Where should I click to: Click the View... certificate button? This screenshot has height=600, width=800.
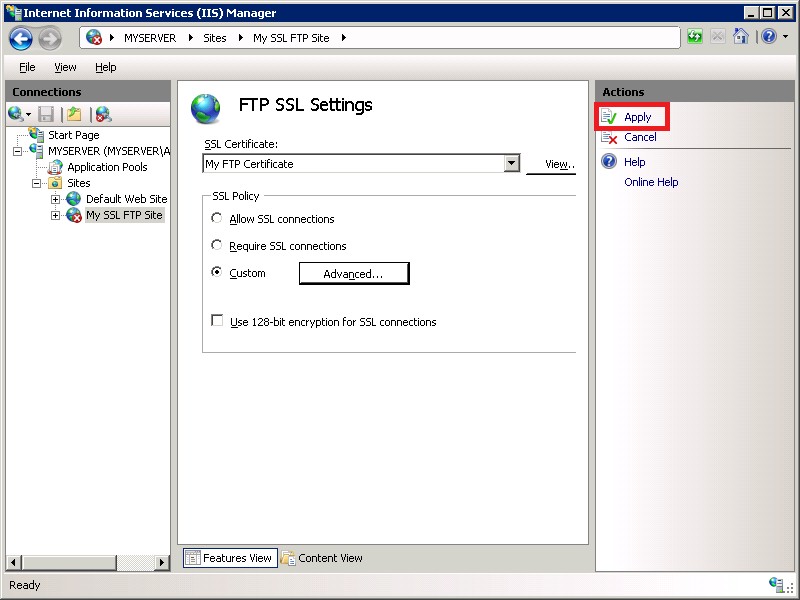(551, 164)
